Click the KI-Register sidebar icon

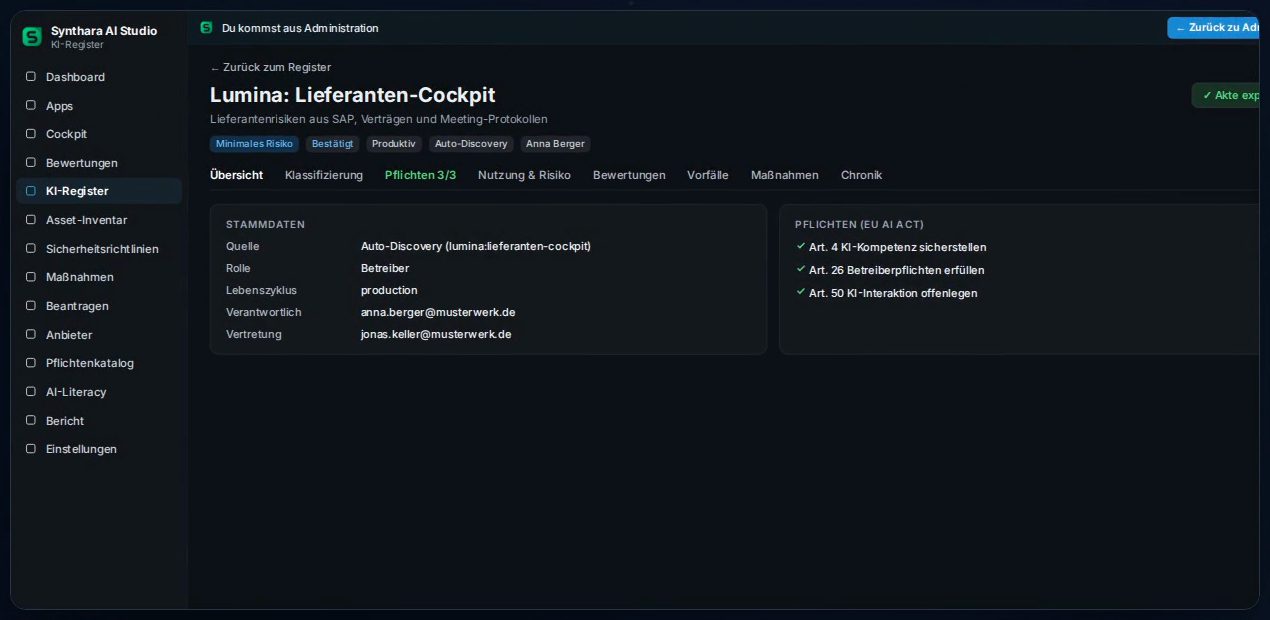coord(31,190)
